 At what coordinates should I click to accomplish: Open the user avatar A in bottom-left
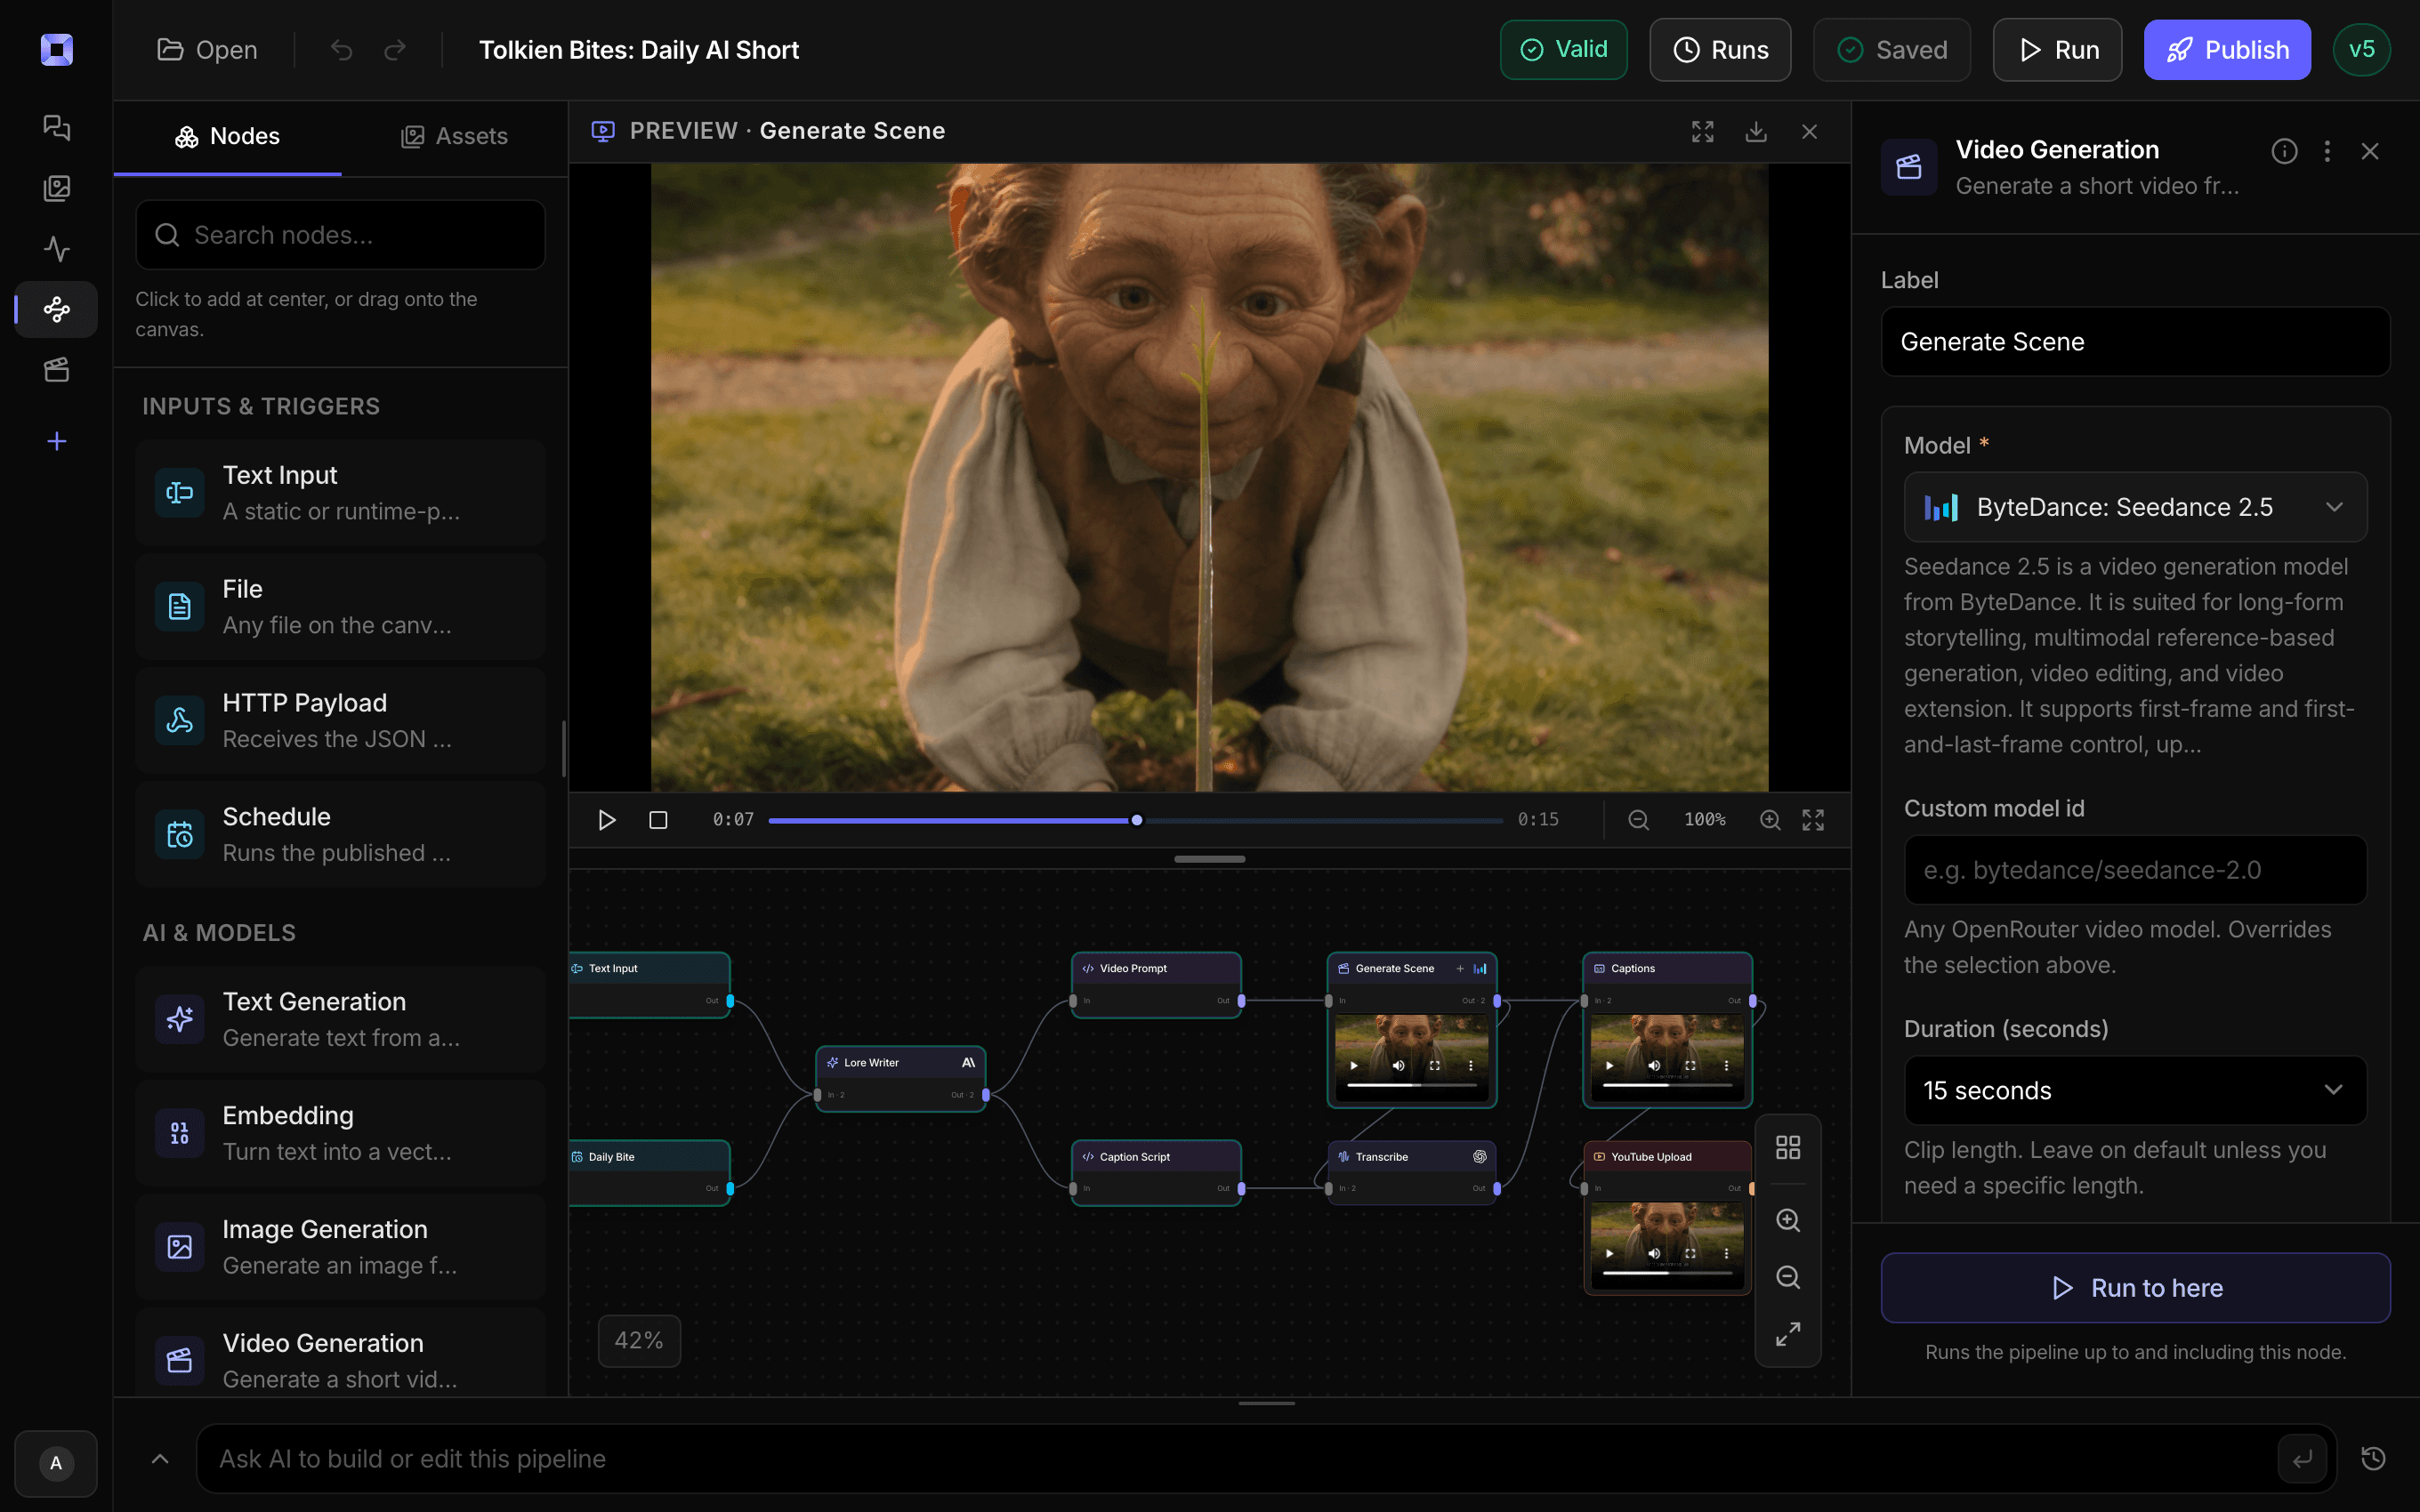[x=56, y=1463]
